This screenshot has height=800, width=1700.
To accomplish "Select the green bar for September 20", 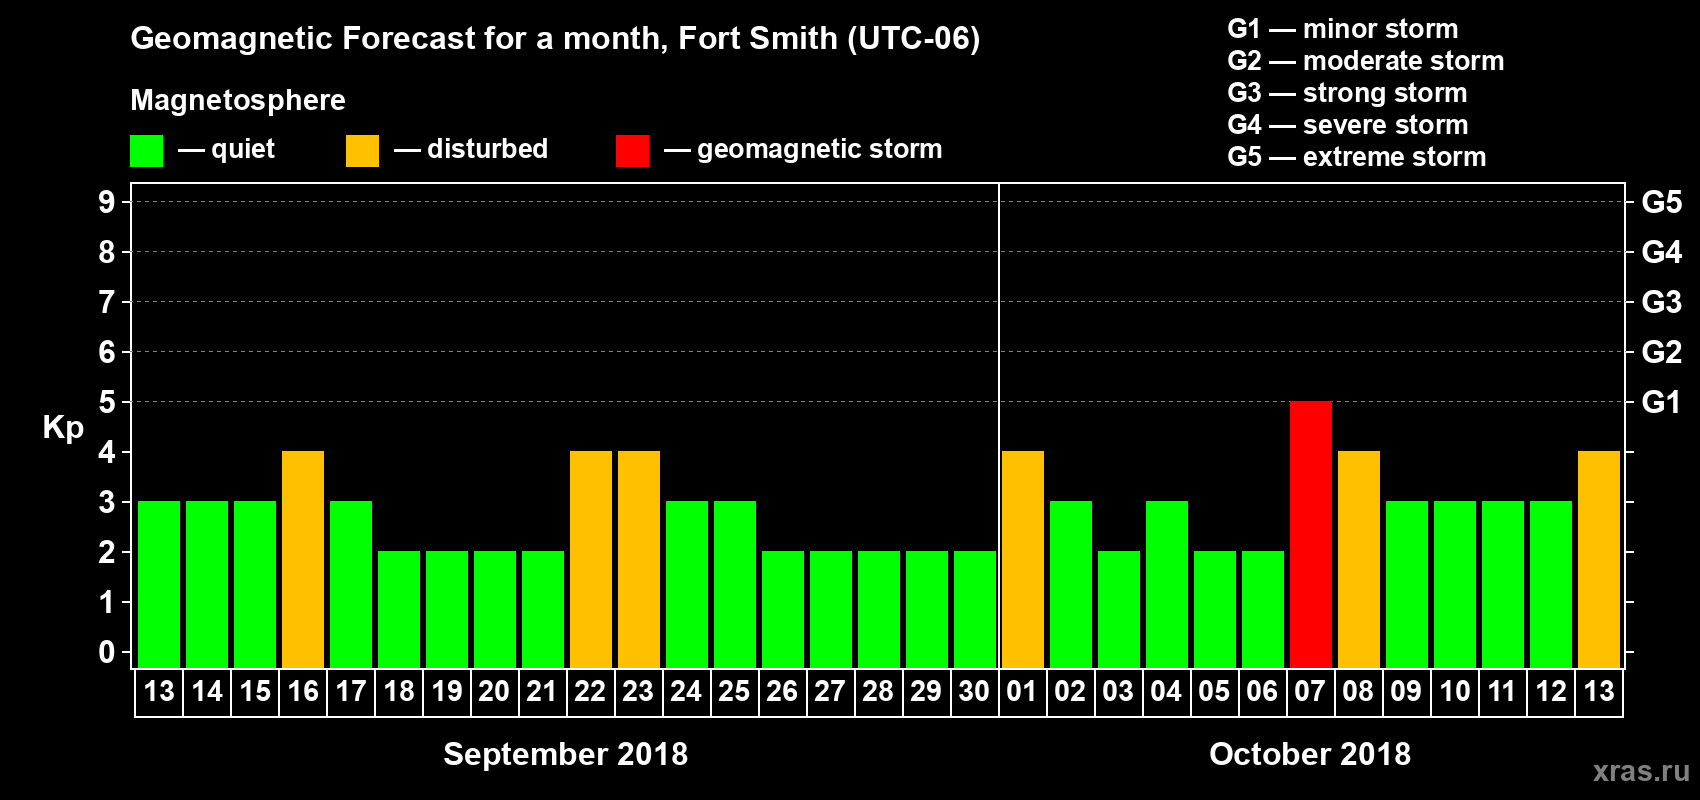I will click(495, 609).
